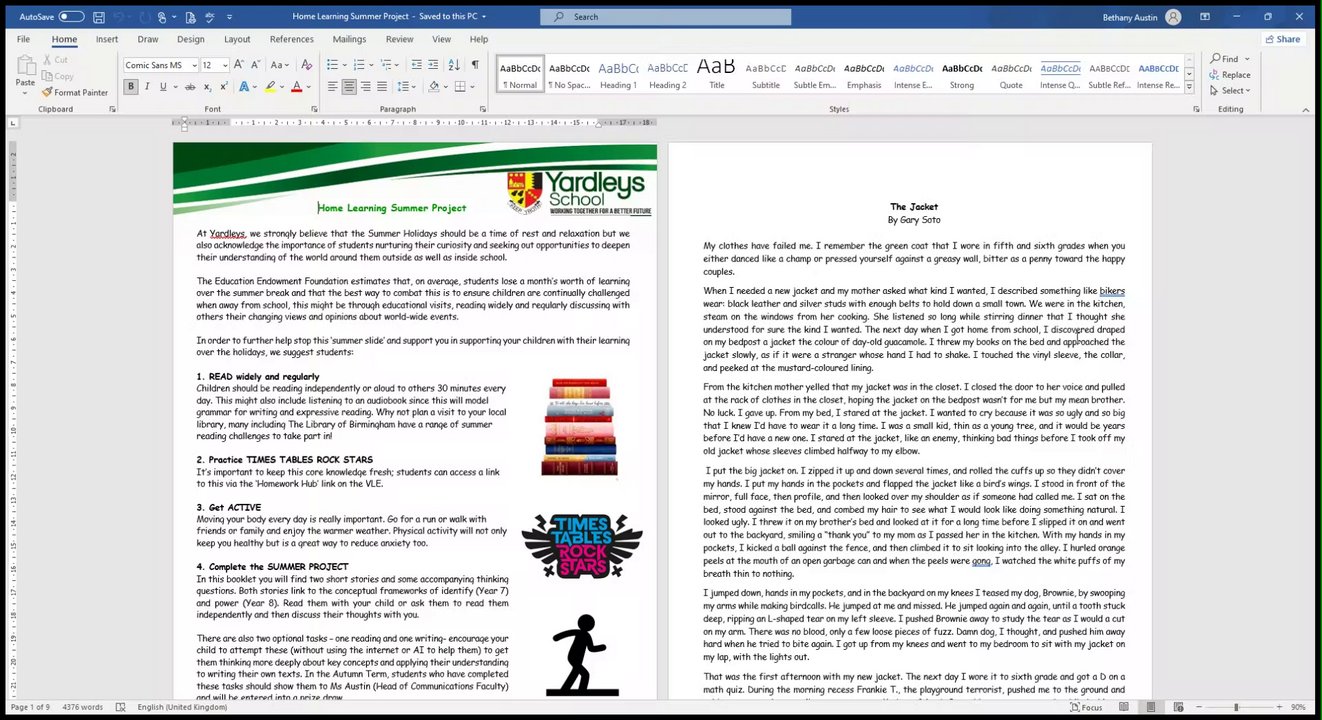Viewport: 1322px width, 720px height.
Task: Click the Replace button
Action: [1230, 75]
